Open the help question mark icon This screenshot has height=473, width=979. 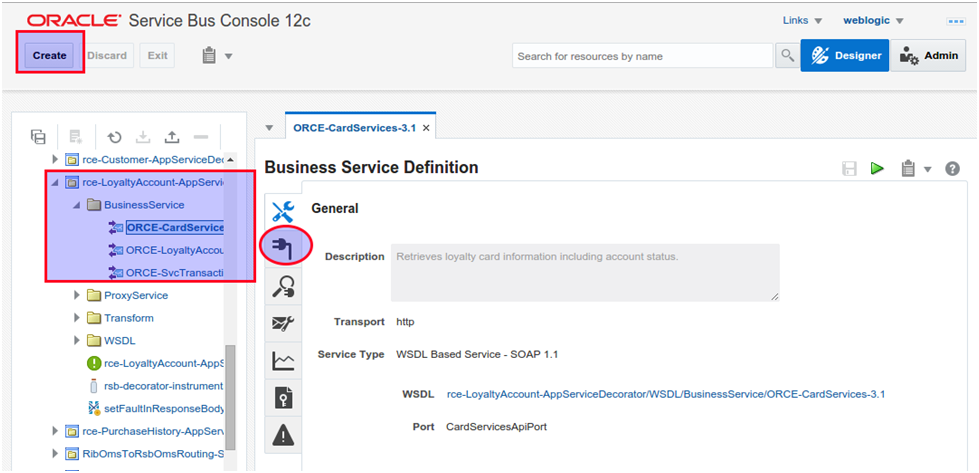tap(952, 168)
